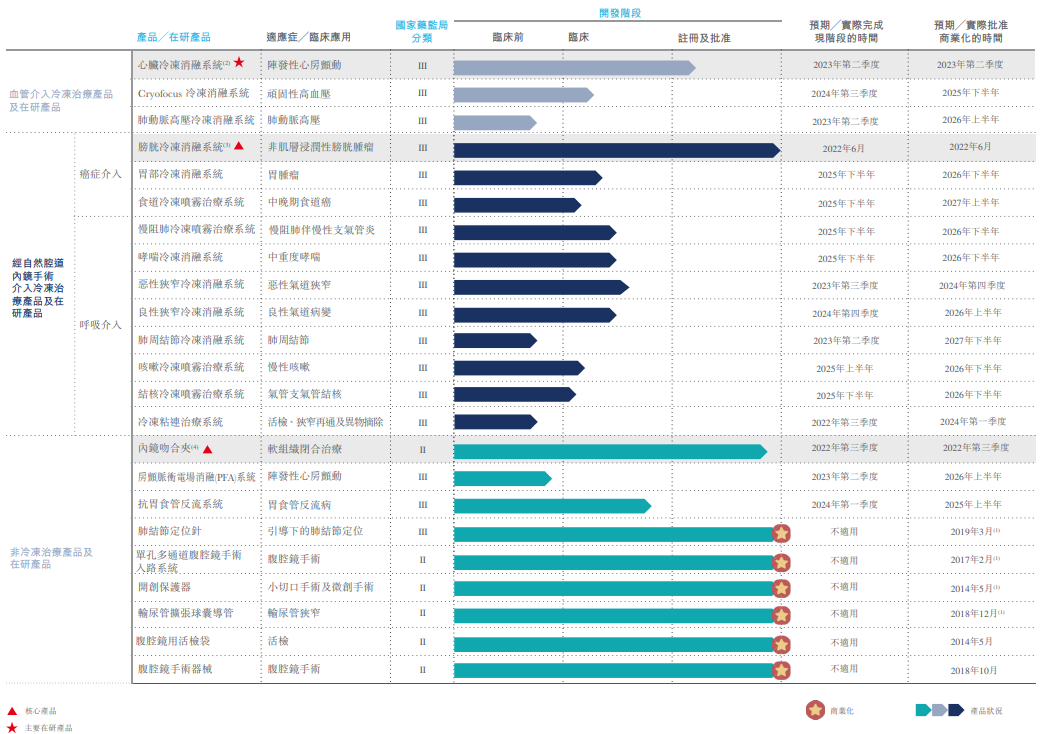Click approval date 2018年12月

click(x=977, y=614)
